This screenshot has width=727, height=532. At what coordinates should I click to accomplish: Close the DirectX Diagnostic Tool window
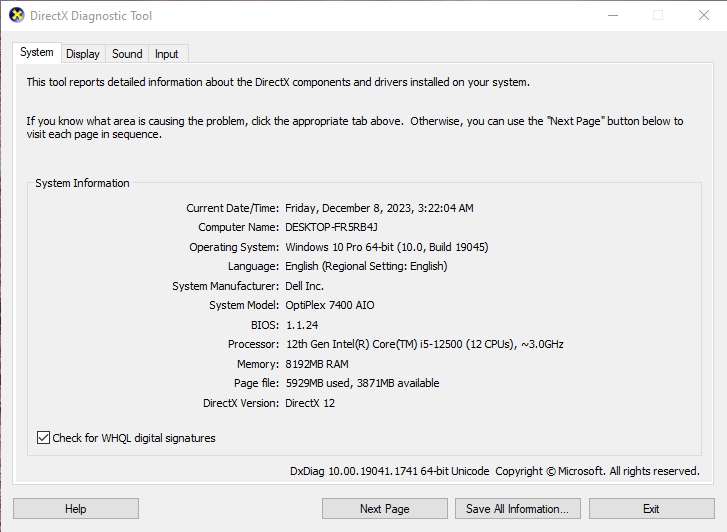(x=703, y=16)
